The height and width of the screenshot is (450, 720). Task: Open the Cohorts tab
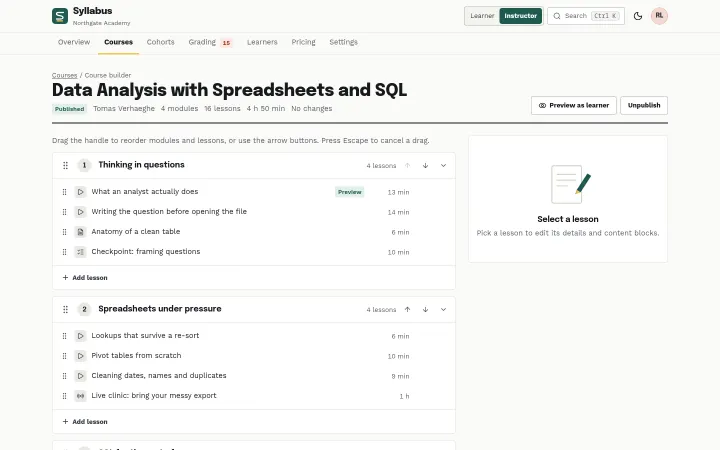tap(160, 42)
